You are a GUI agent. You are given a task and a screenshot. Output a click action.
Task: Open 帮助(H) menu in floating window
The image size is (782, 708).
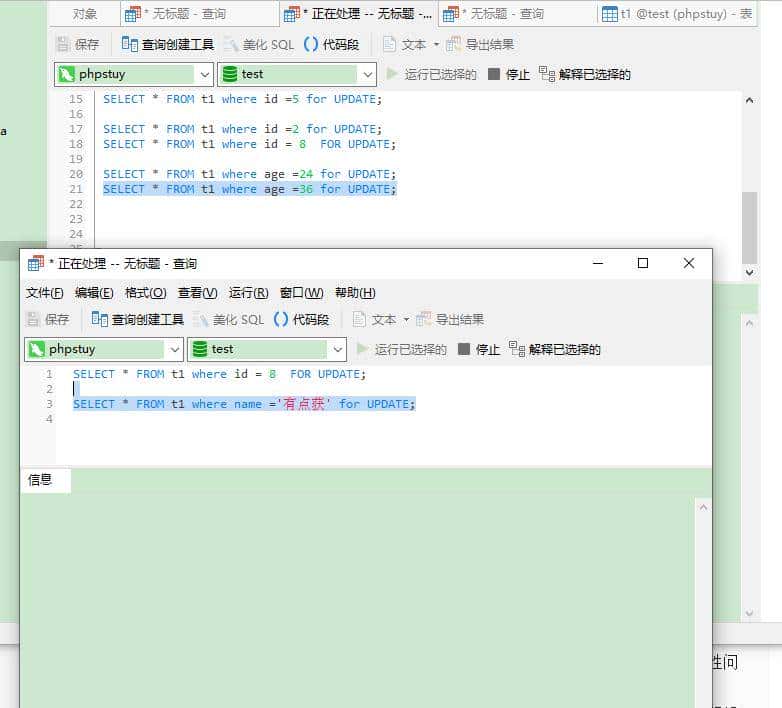click(355, 293)
